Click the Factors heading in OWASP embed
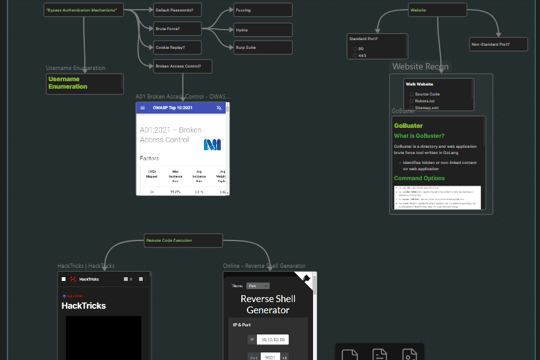Viewport: 540px width, 360px height. 149,158
